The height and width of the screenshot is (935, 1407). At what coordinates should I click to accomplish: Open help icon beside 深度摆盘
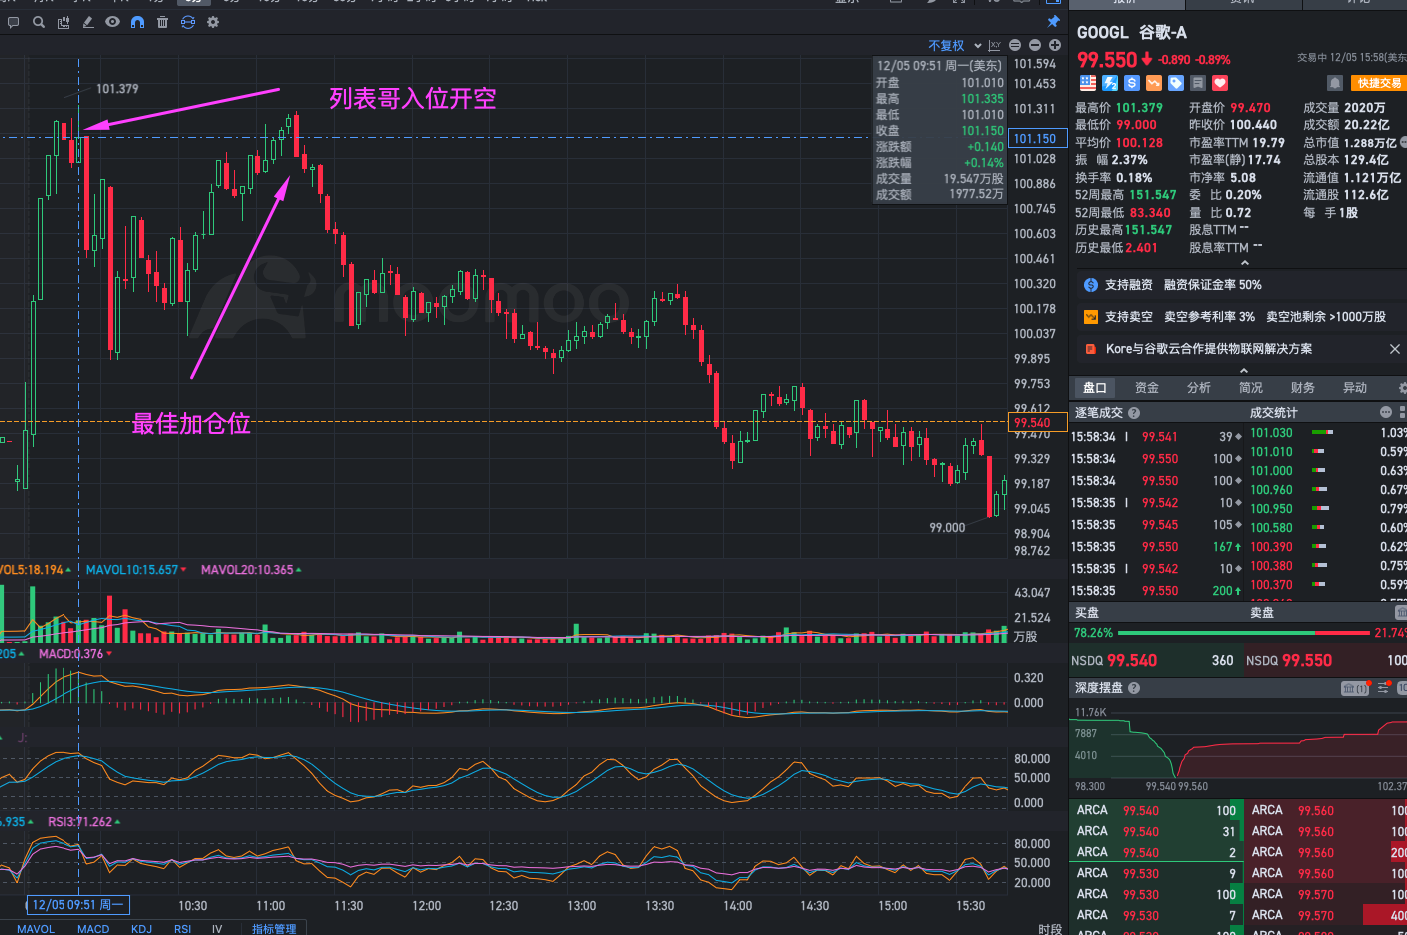[x=1134, y=688]
